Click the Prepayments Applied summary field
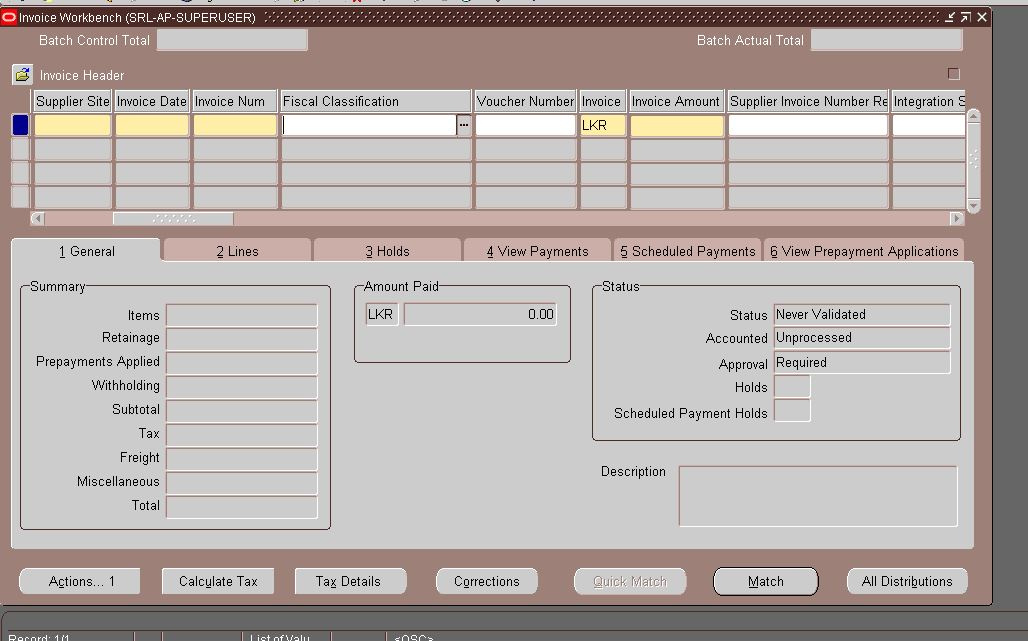The height and width of the screenshot is (641, 1028). pos(242,363)
